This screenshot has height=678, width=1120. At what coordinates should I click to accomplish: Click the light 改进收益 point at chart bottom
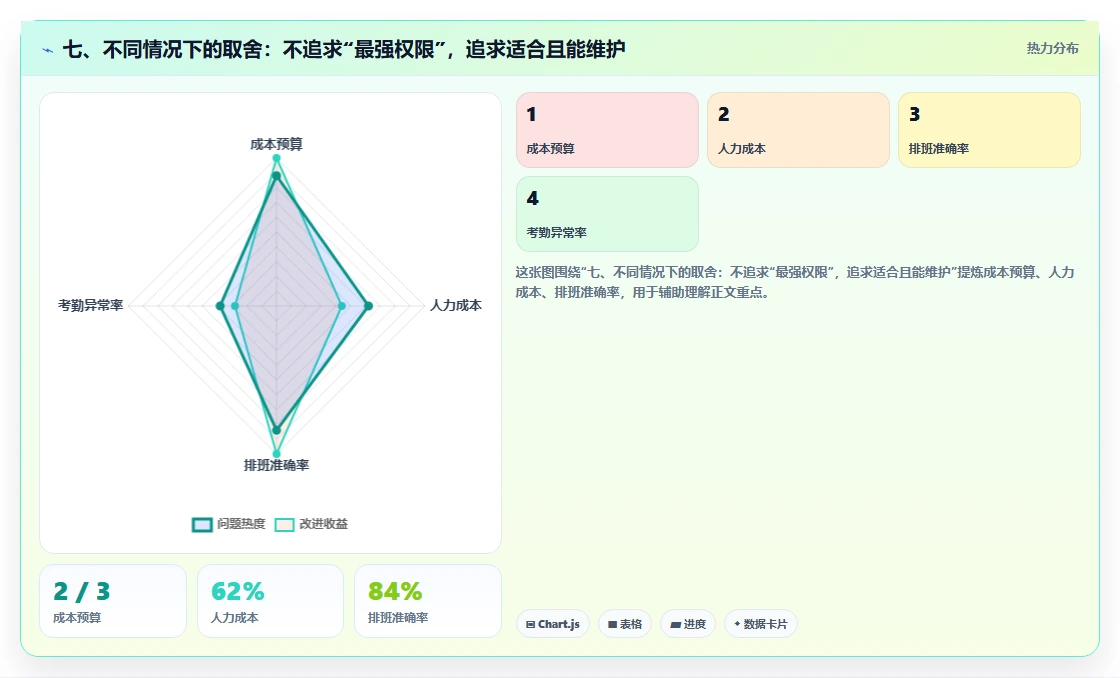point(276,454)
